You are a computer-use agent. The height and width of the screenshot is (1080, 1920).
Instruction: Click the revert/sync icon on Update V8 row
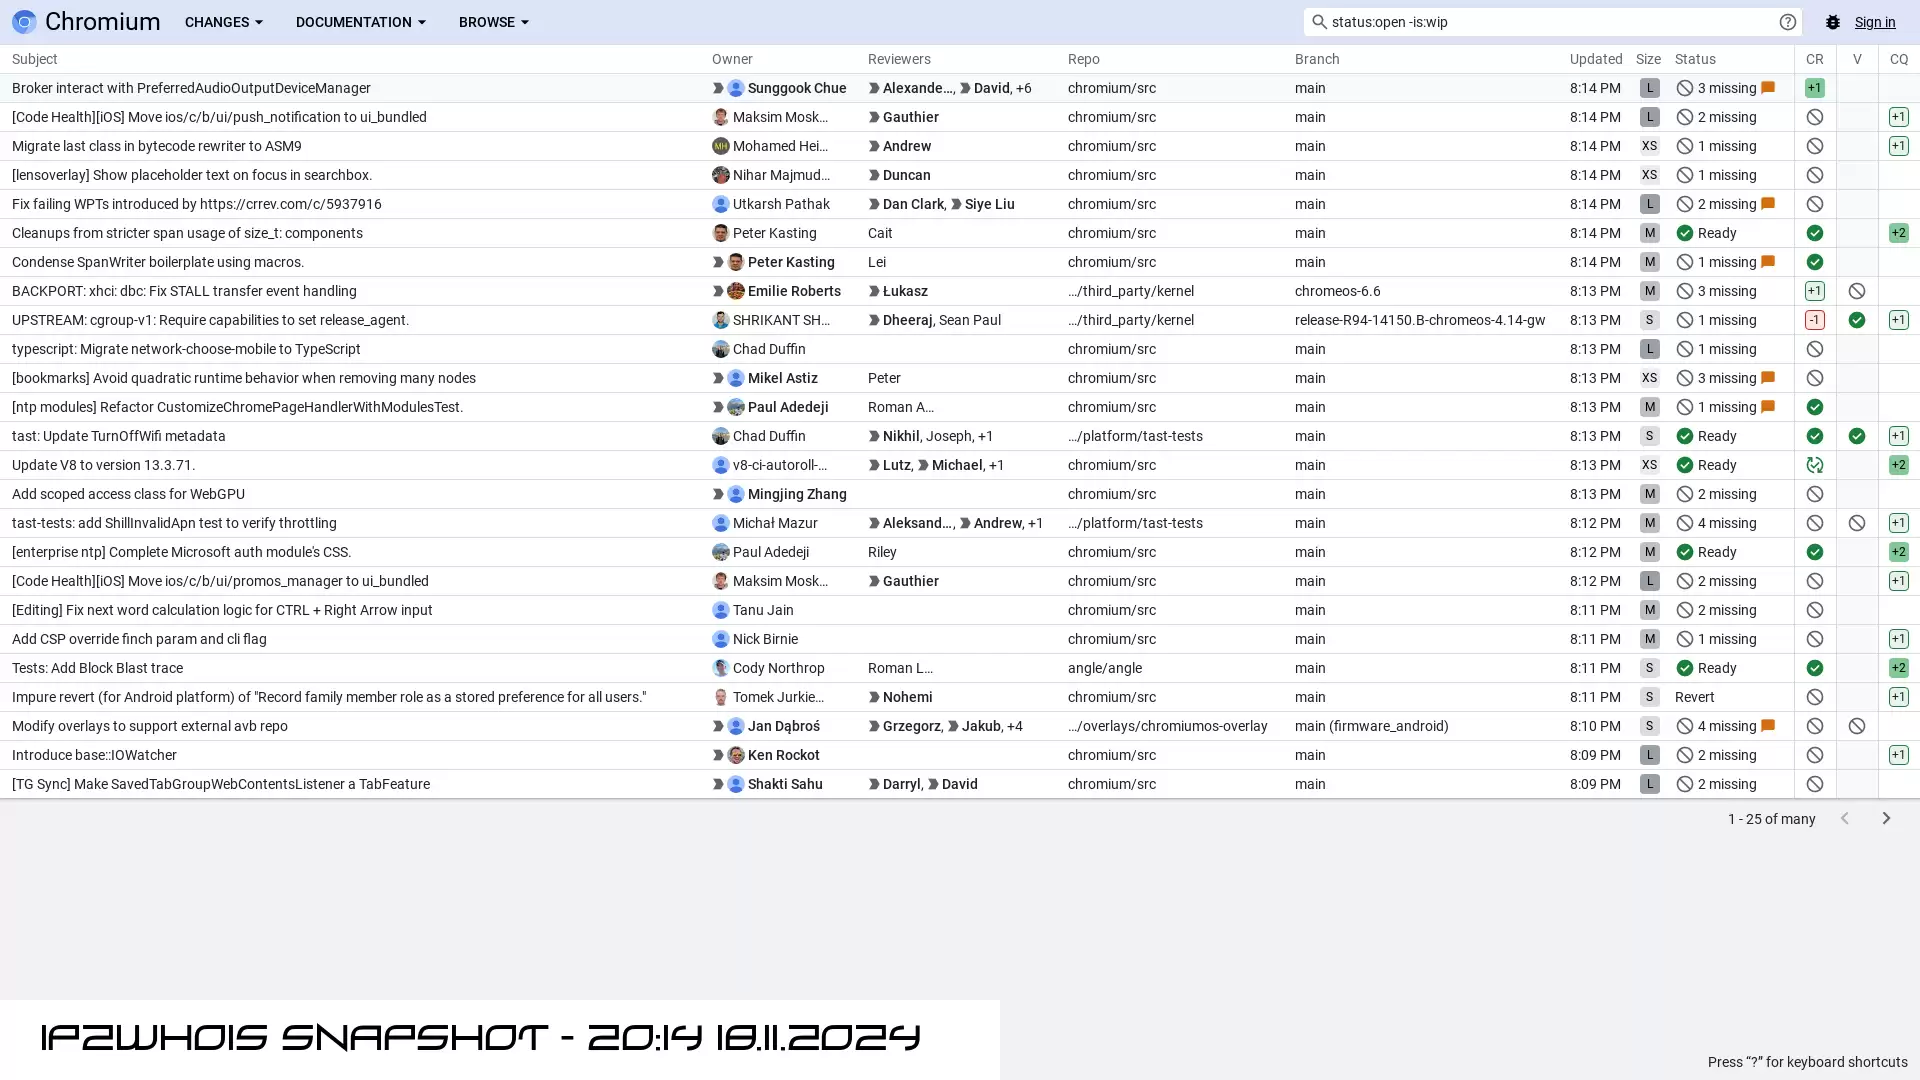click(1815, 464)
